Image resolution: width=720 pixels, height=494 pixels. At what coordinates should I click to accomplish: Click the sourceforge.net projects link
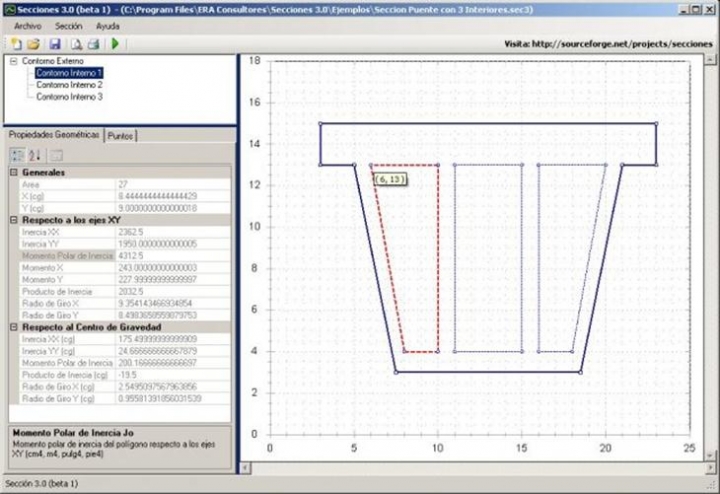[x=622, y=44]
